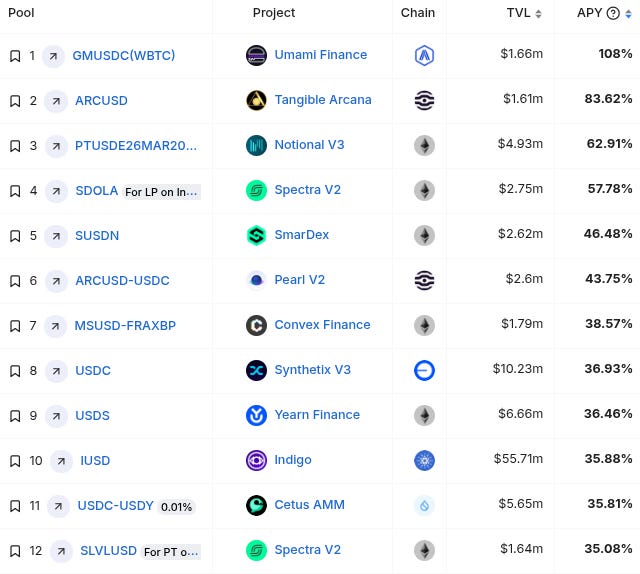Click the Project column header
The height and width of the screenshot is (574, 640).
pyautogui.click(x=274, y=13)
